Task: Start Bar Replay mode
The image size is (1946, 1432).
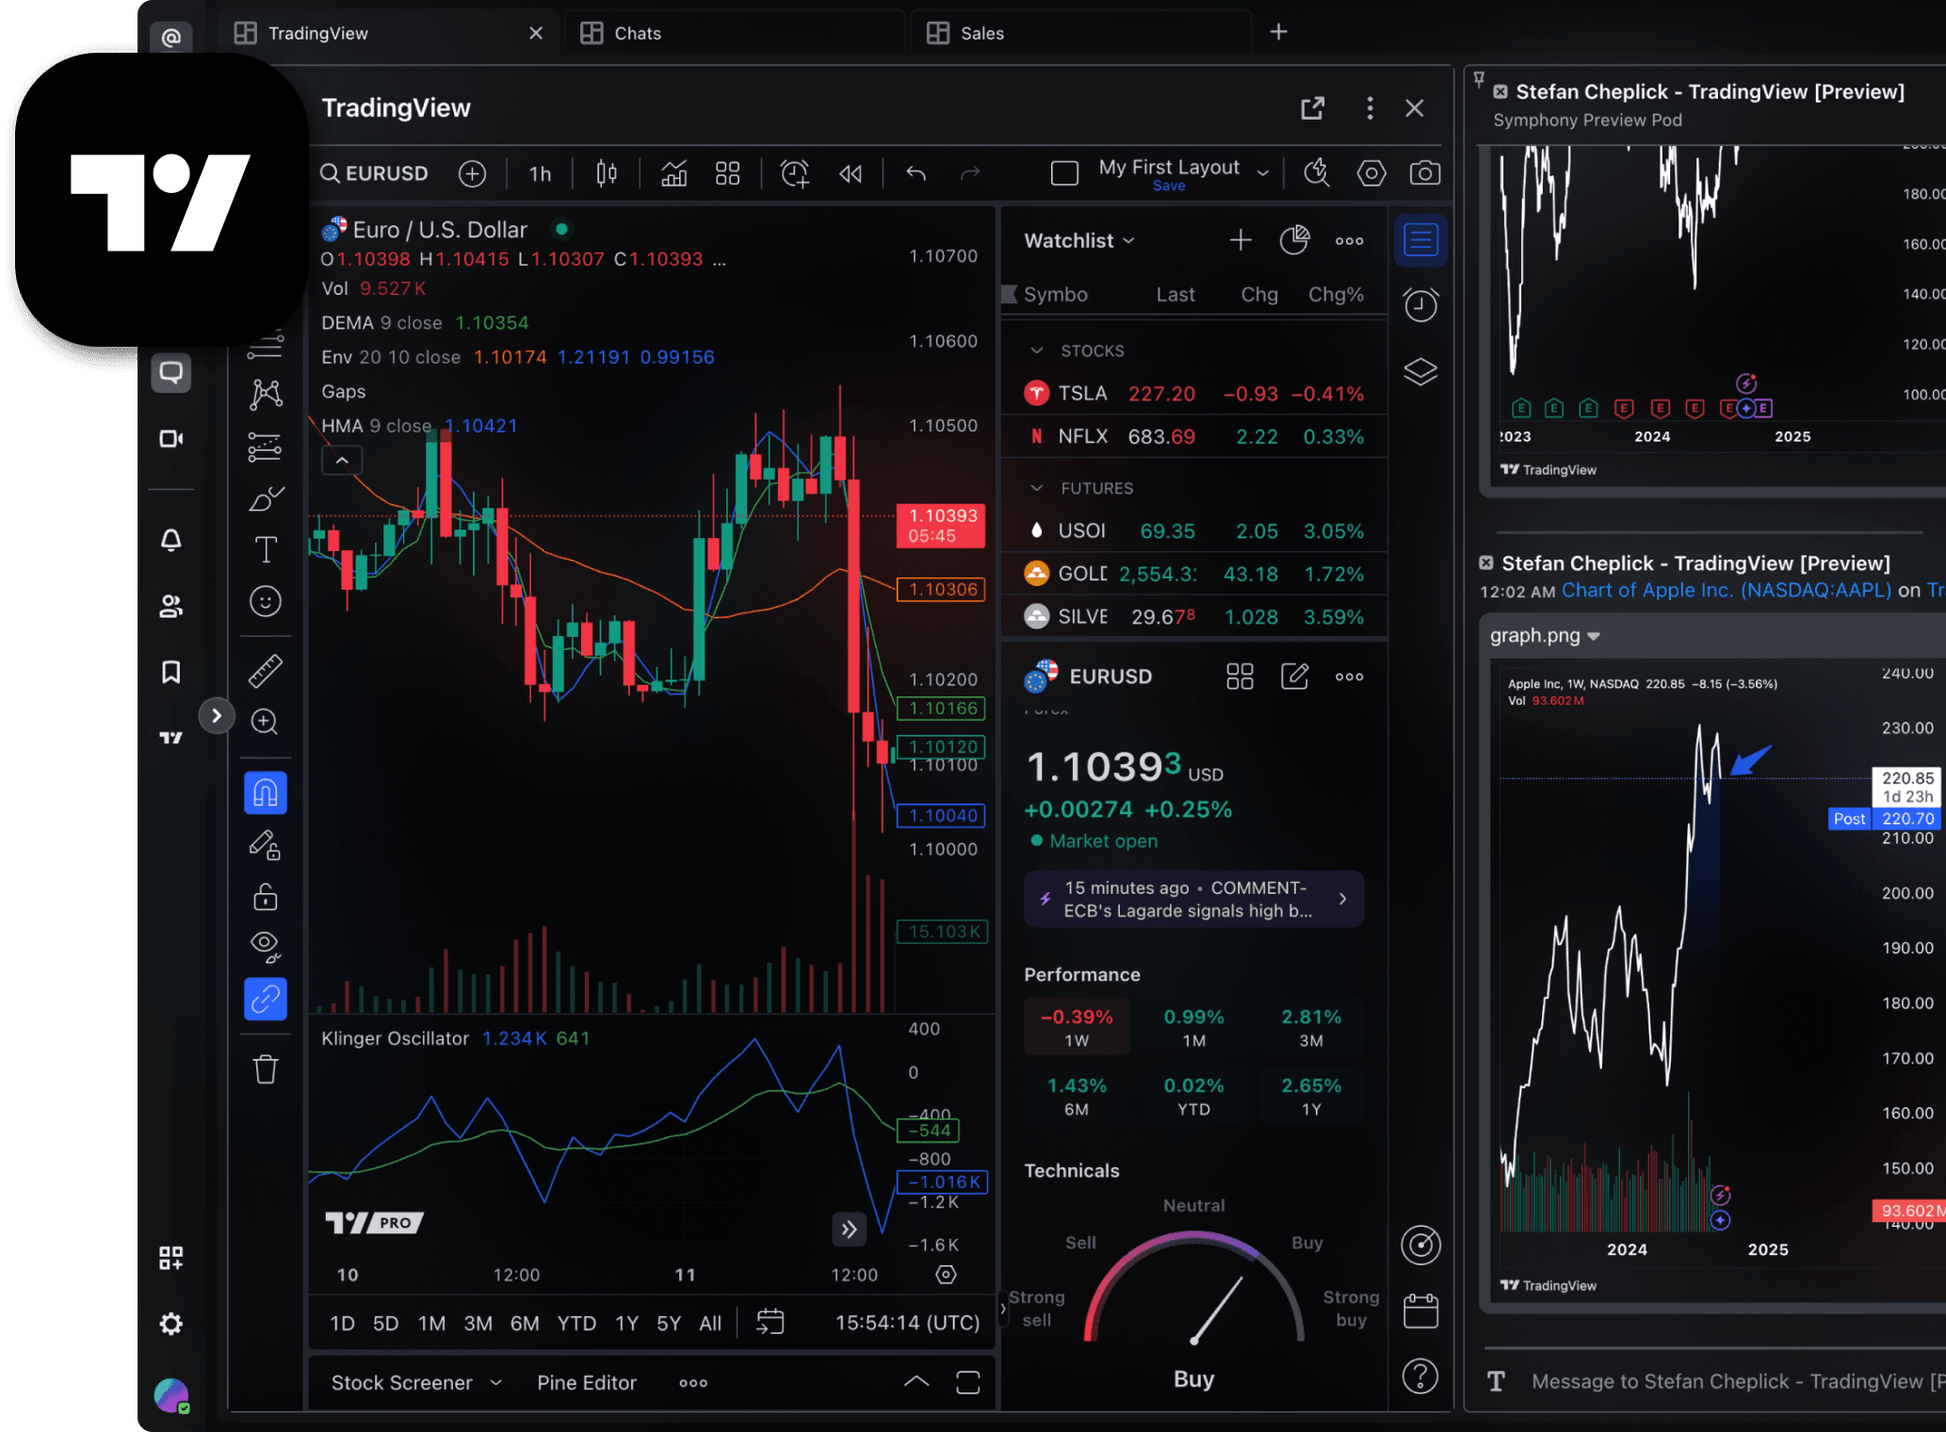Action: click(849, 173)
